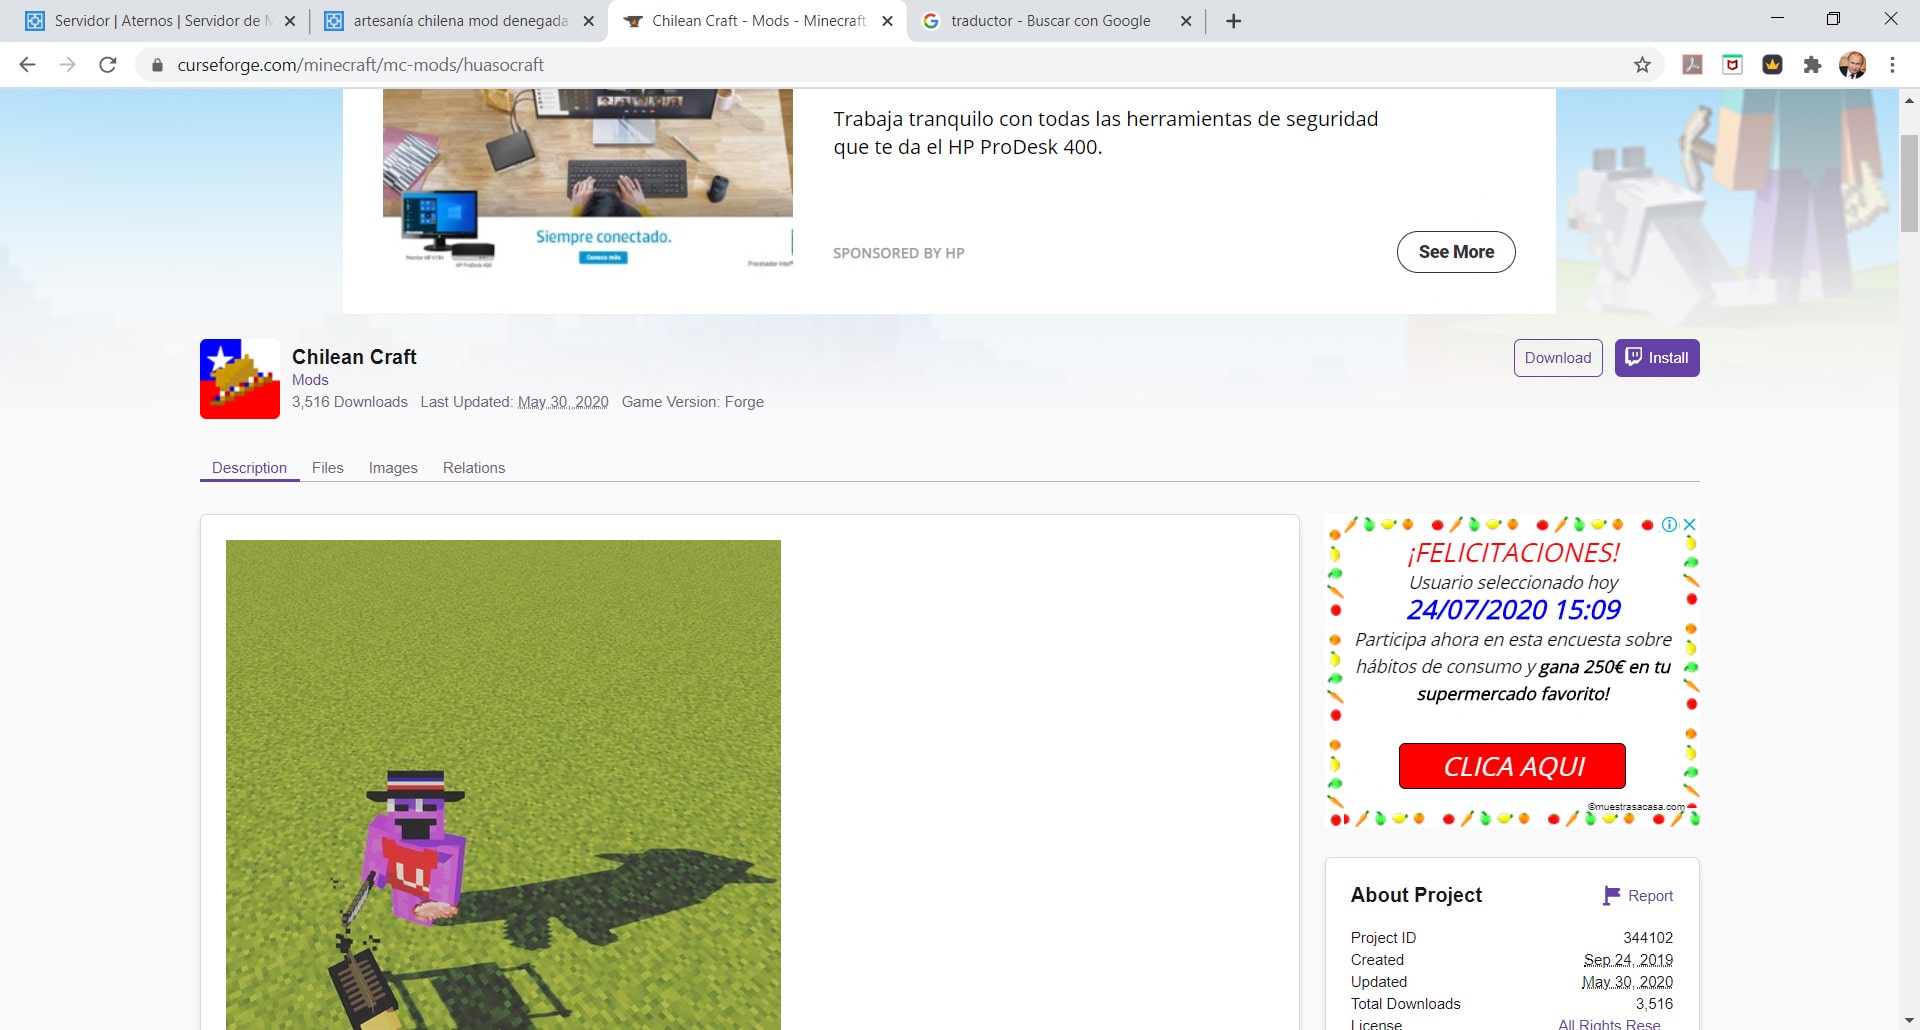1920x1030 pixels.
Task: Open the Chilean Craft title link
Action: pos(354,357)
